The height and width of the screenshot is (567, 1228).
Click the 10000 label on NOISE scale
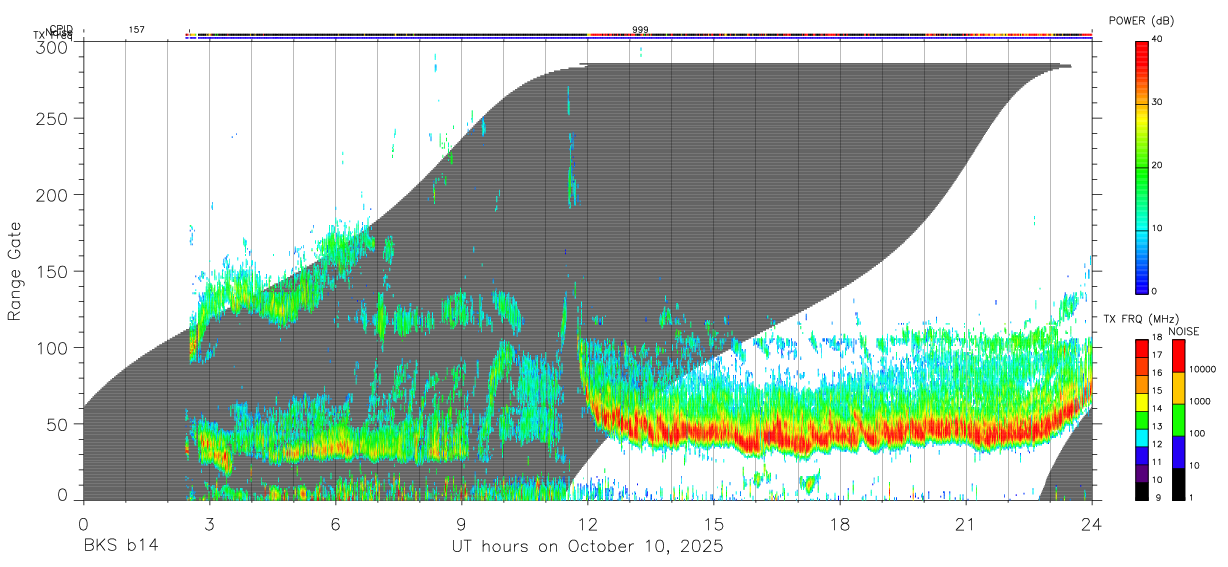[1203, 370]
